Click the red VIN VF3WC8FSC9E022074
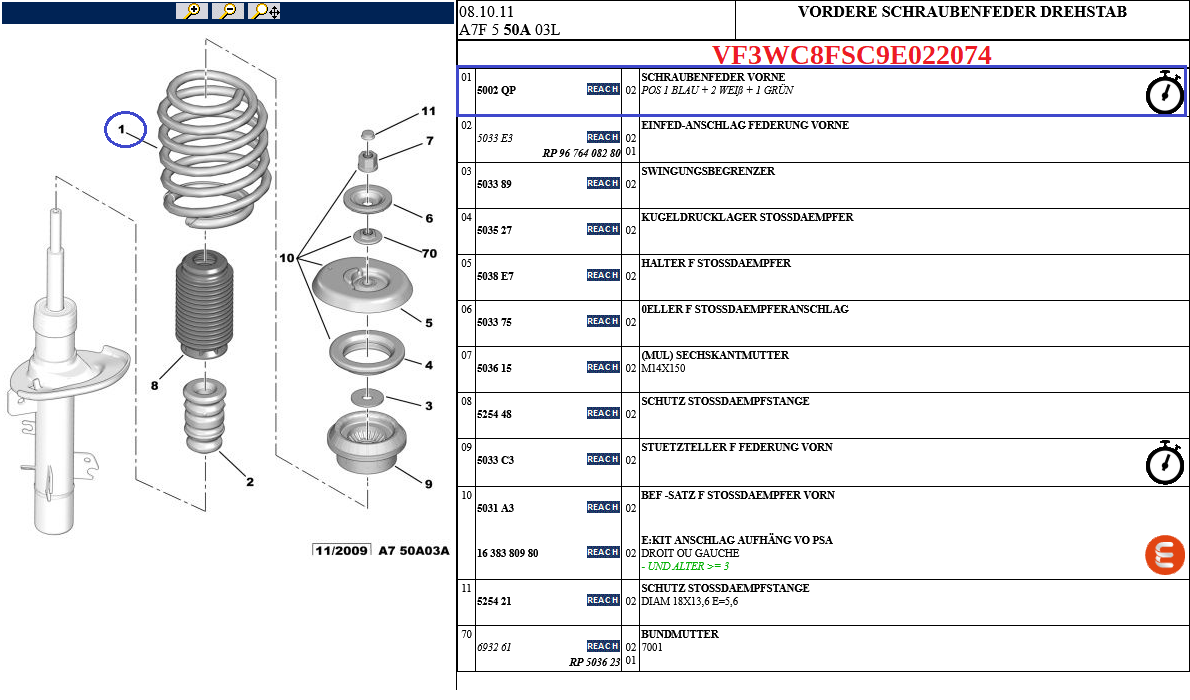The width and height of the screenshot is (1190, 700). coord(851,55)
